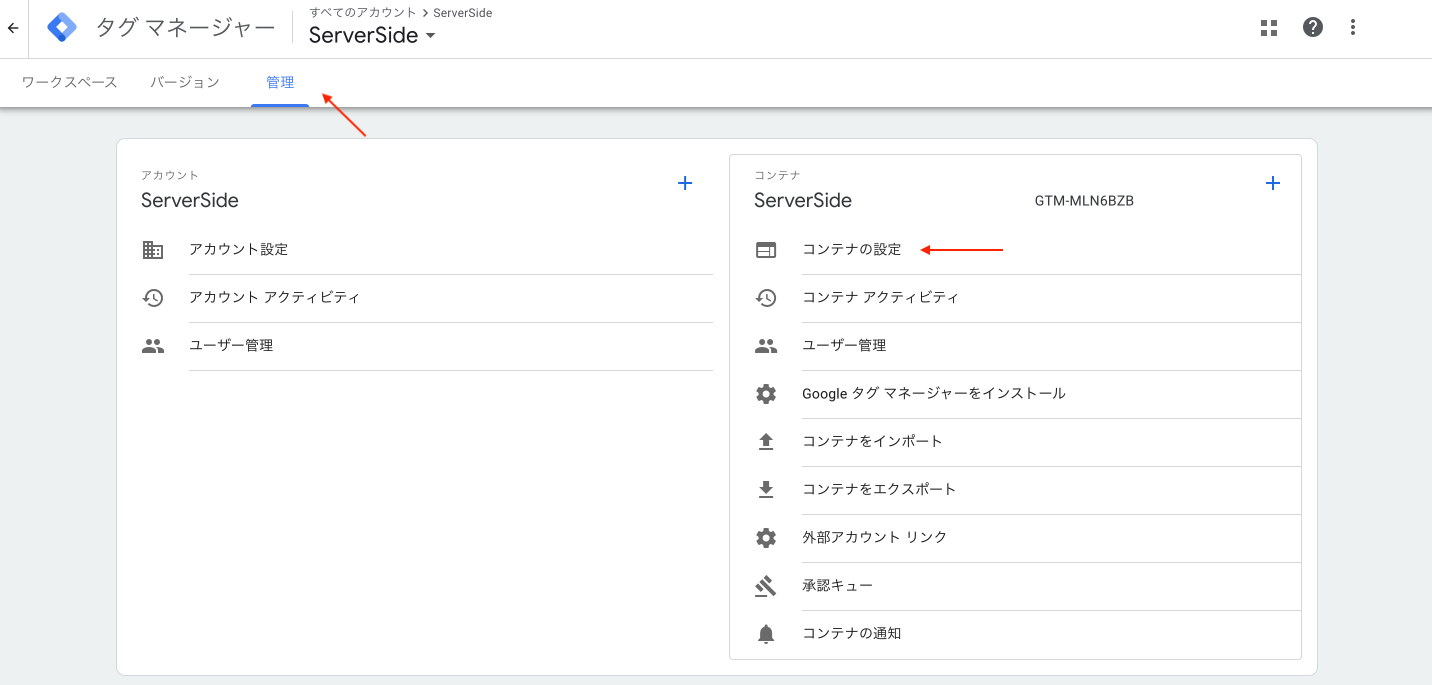Open アカウント設定
The image size is (1432, 685).
pos(238,250)
